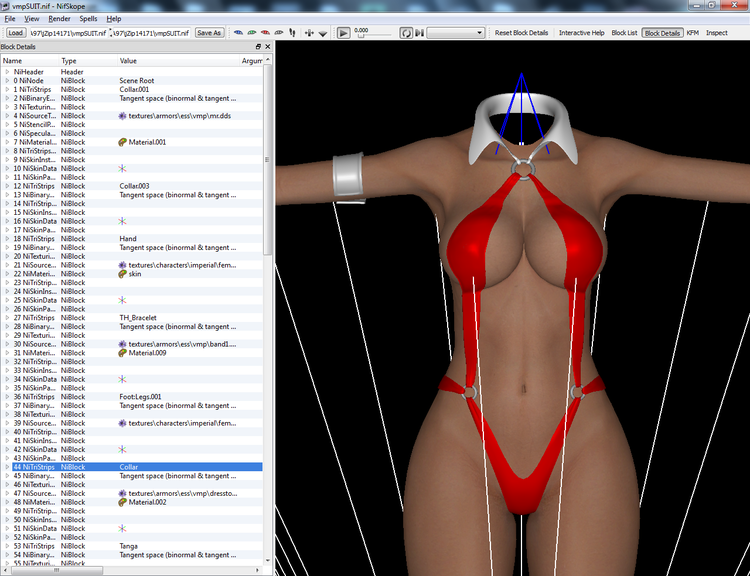This screenshot has width=750, height=576.
Task: Click the save file path field
Action: pos(152,33)
